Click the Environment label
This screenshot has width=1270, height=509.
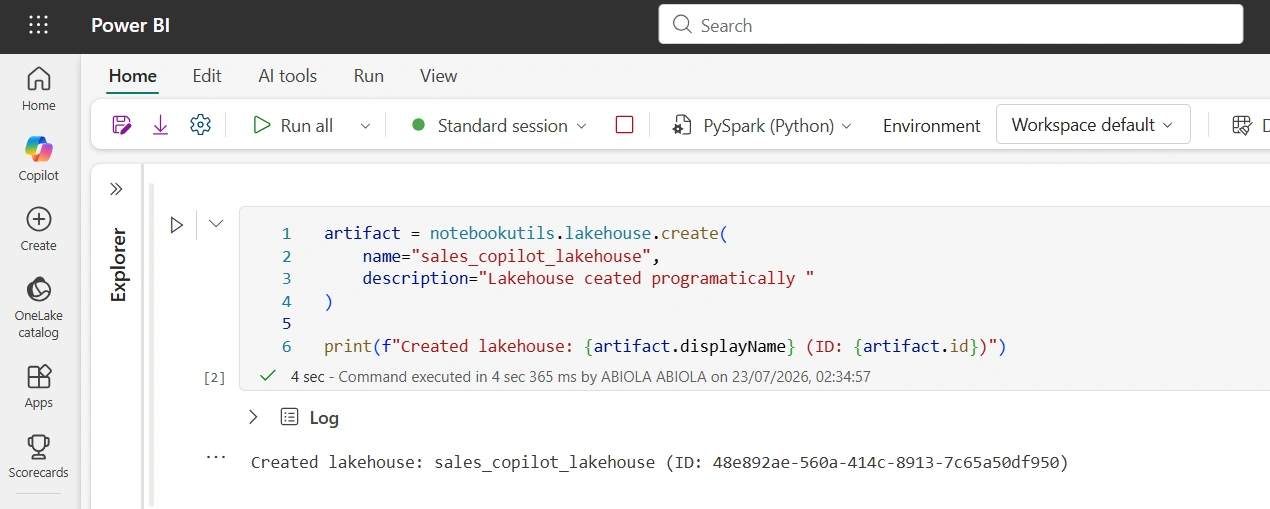pos(931,126)
